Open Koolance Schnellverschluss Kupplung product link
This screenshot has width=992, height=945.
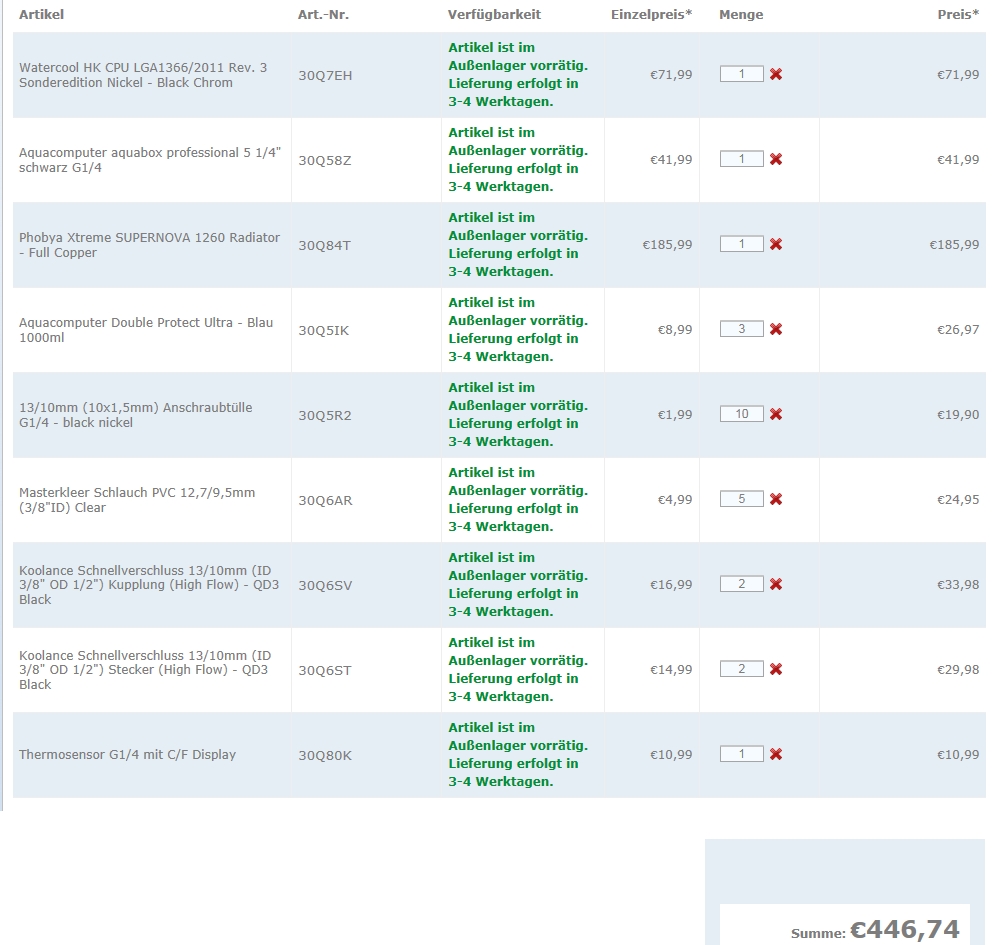[x=149, y=585]
